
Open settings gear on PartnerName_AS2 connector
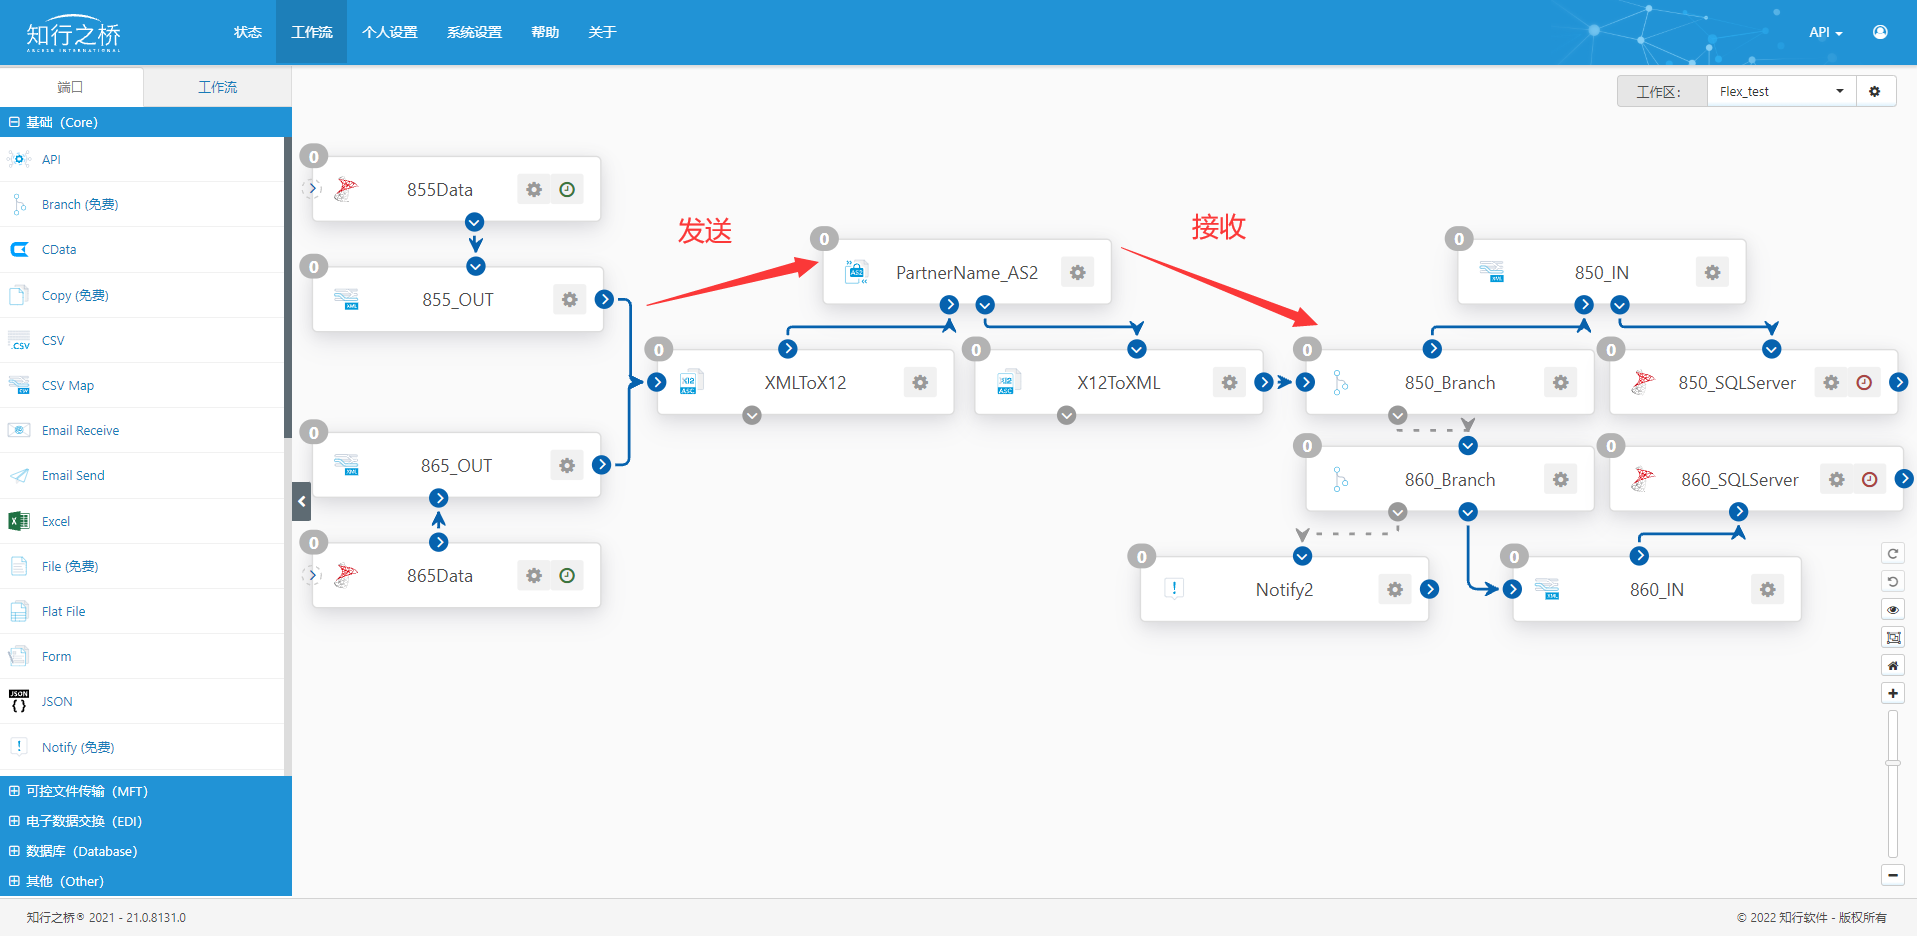click(1077, 272)
